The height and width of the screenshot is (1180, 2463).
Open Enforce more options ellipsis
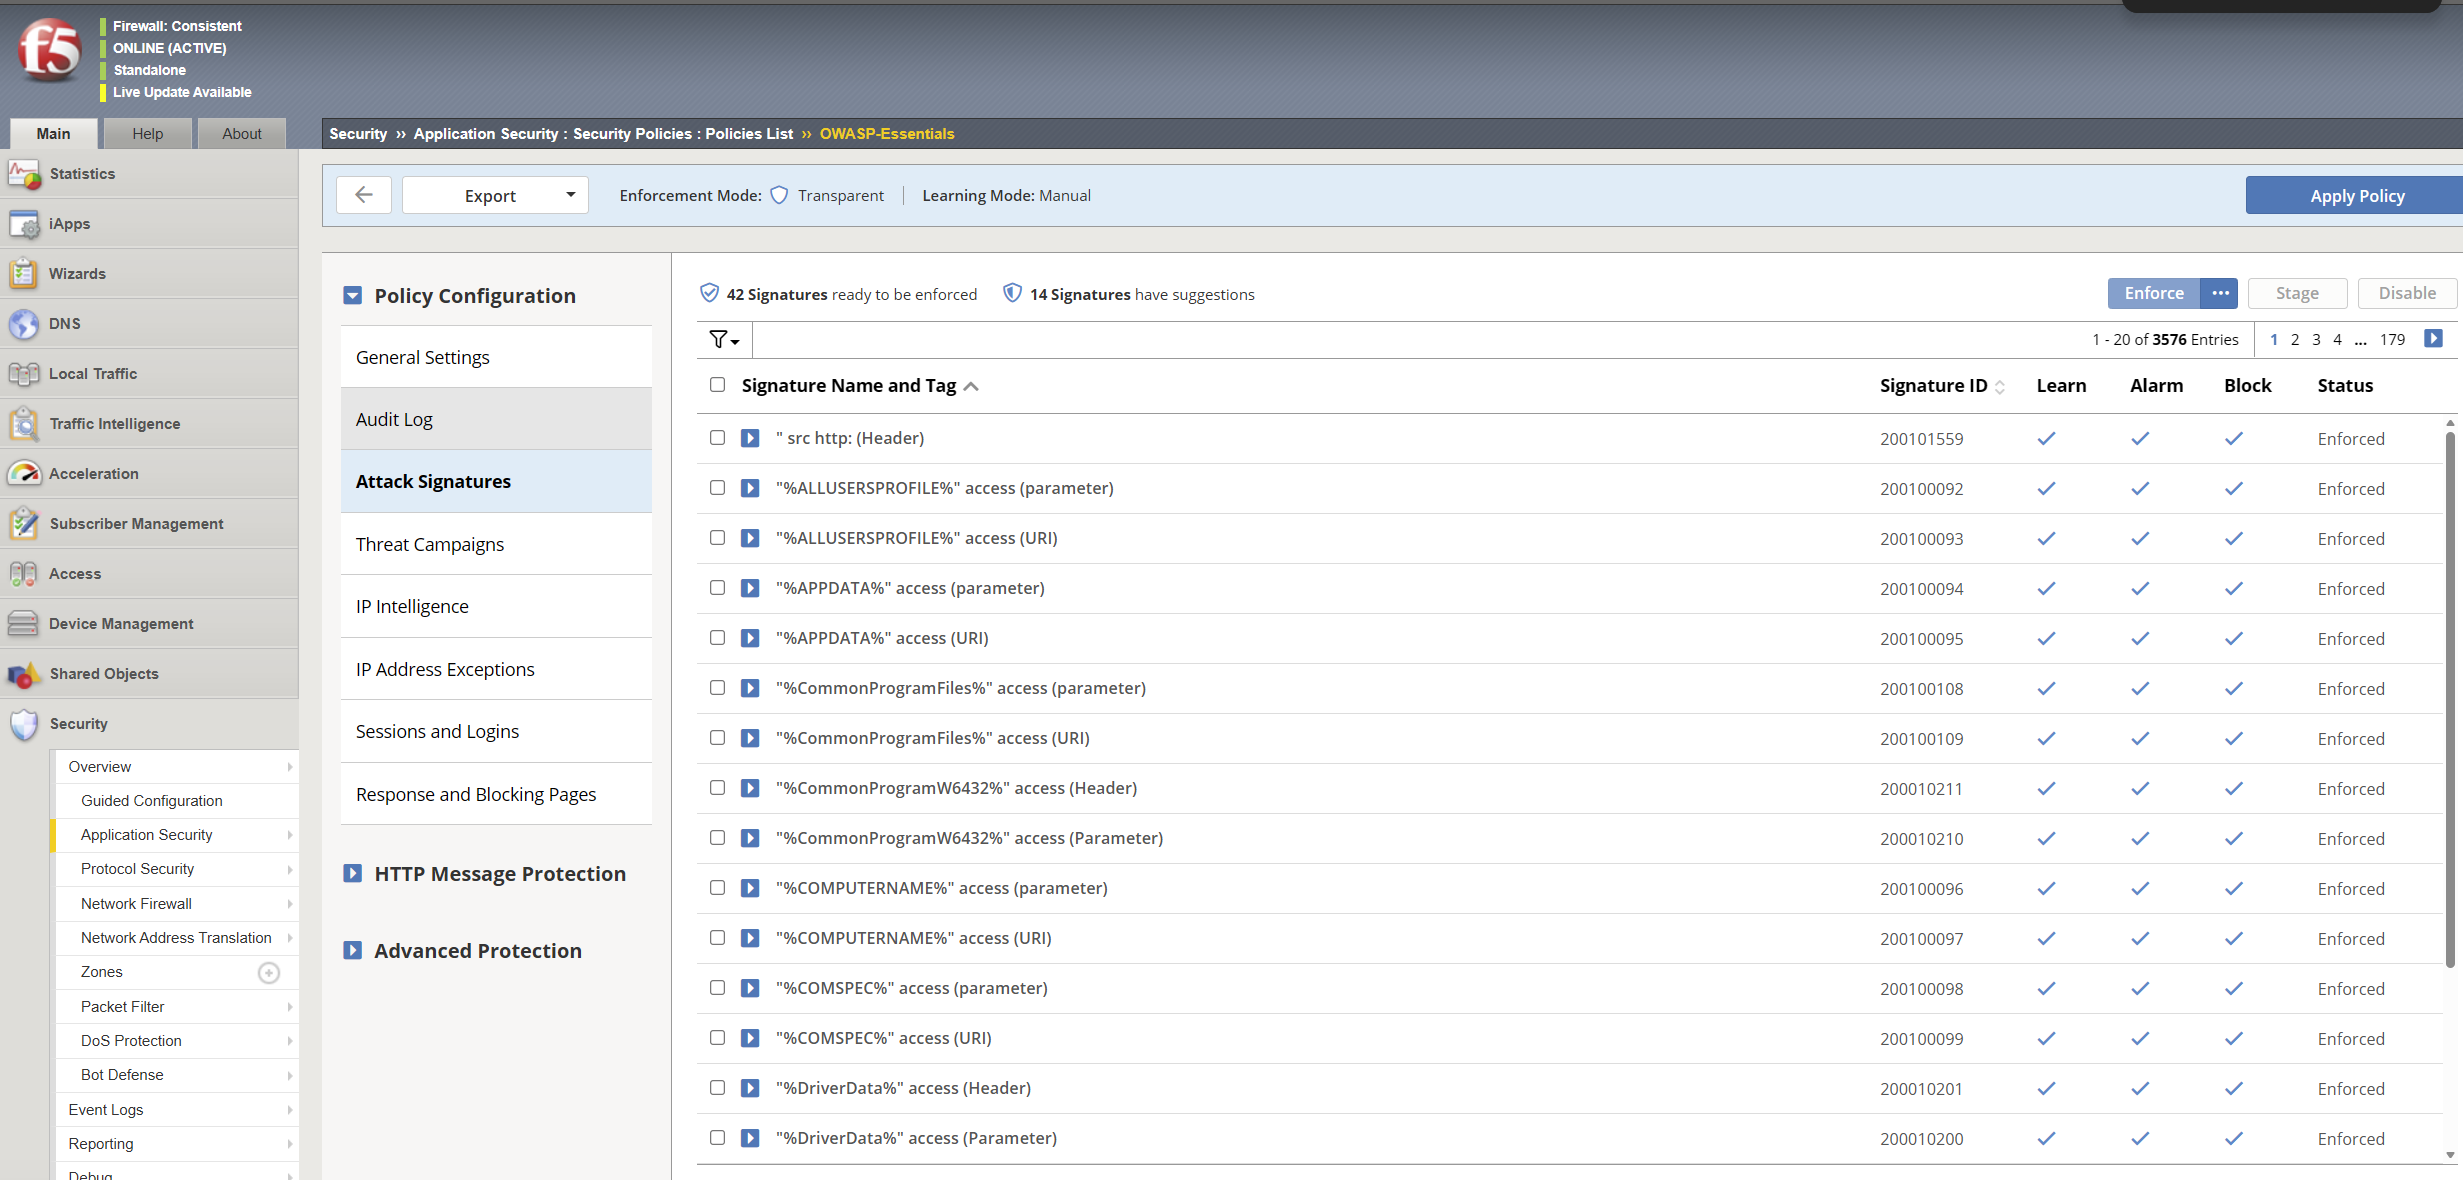(2220, 293)
